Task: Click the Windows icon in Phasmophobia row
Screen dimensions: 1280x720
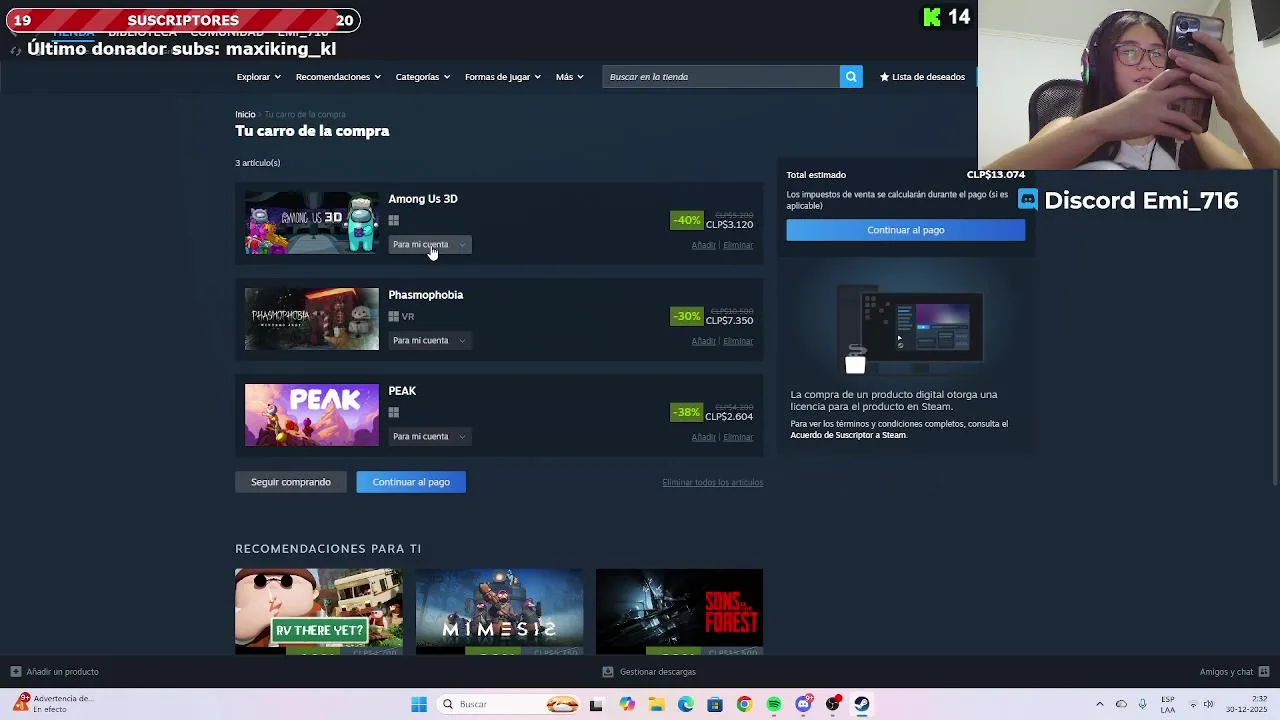Action: (394, 316)
